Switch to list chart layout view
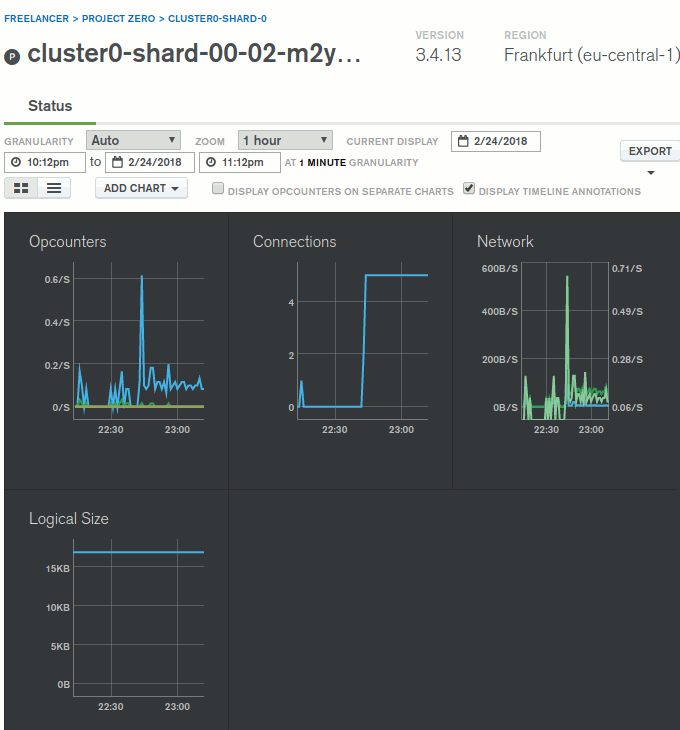Viewport: 680px width, 730px height. click(x=53, y=188)
